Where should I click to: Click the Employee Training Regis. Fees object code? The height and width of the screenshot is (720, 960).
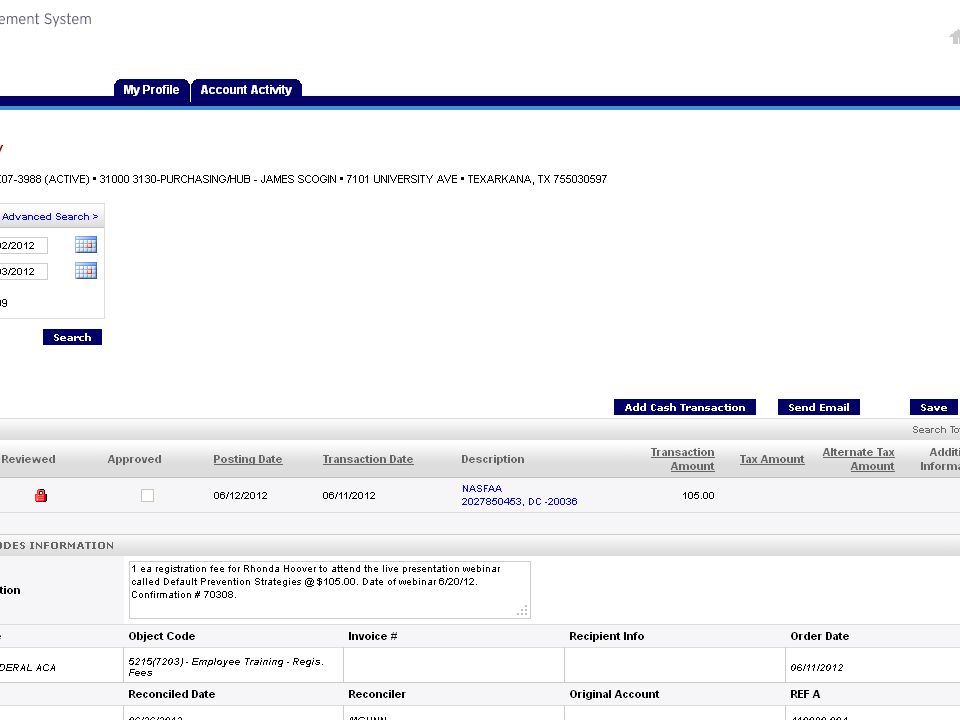coord(226,667)
